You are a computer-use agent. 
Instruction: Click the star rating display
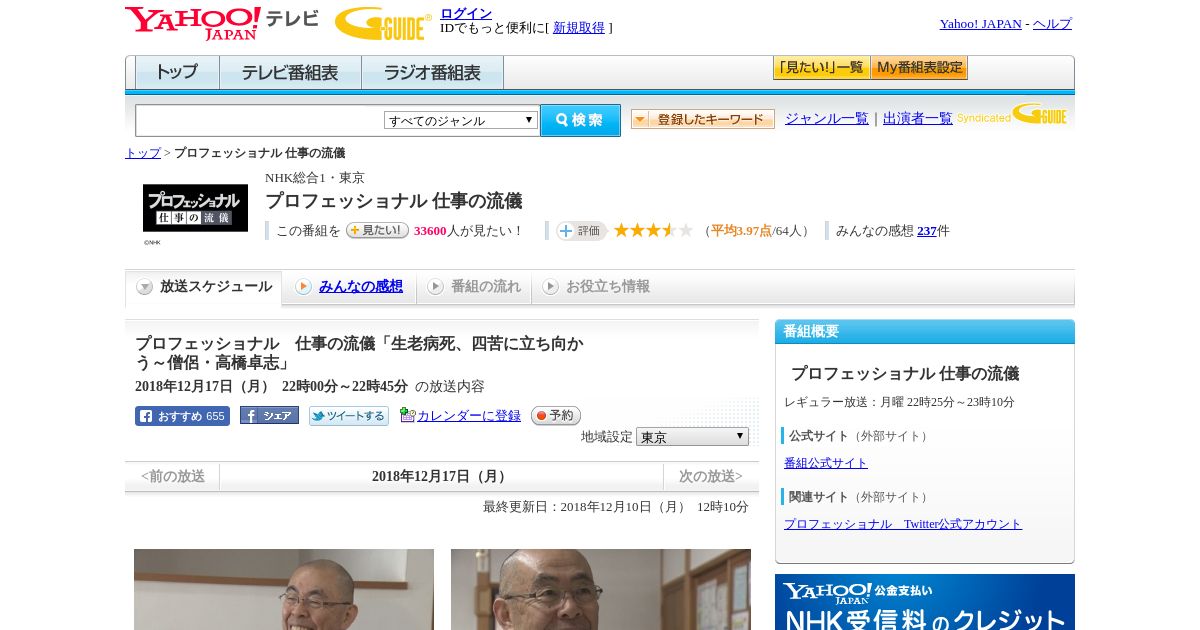653,231
